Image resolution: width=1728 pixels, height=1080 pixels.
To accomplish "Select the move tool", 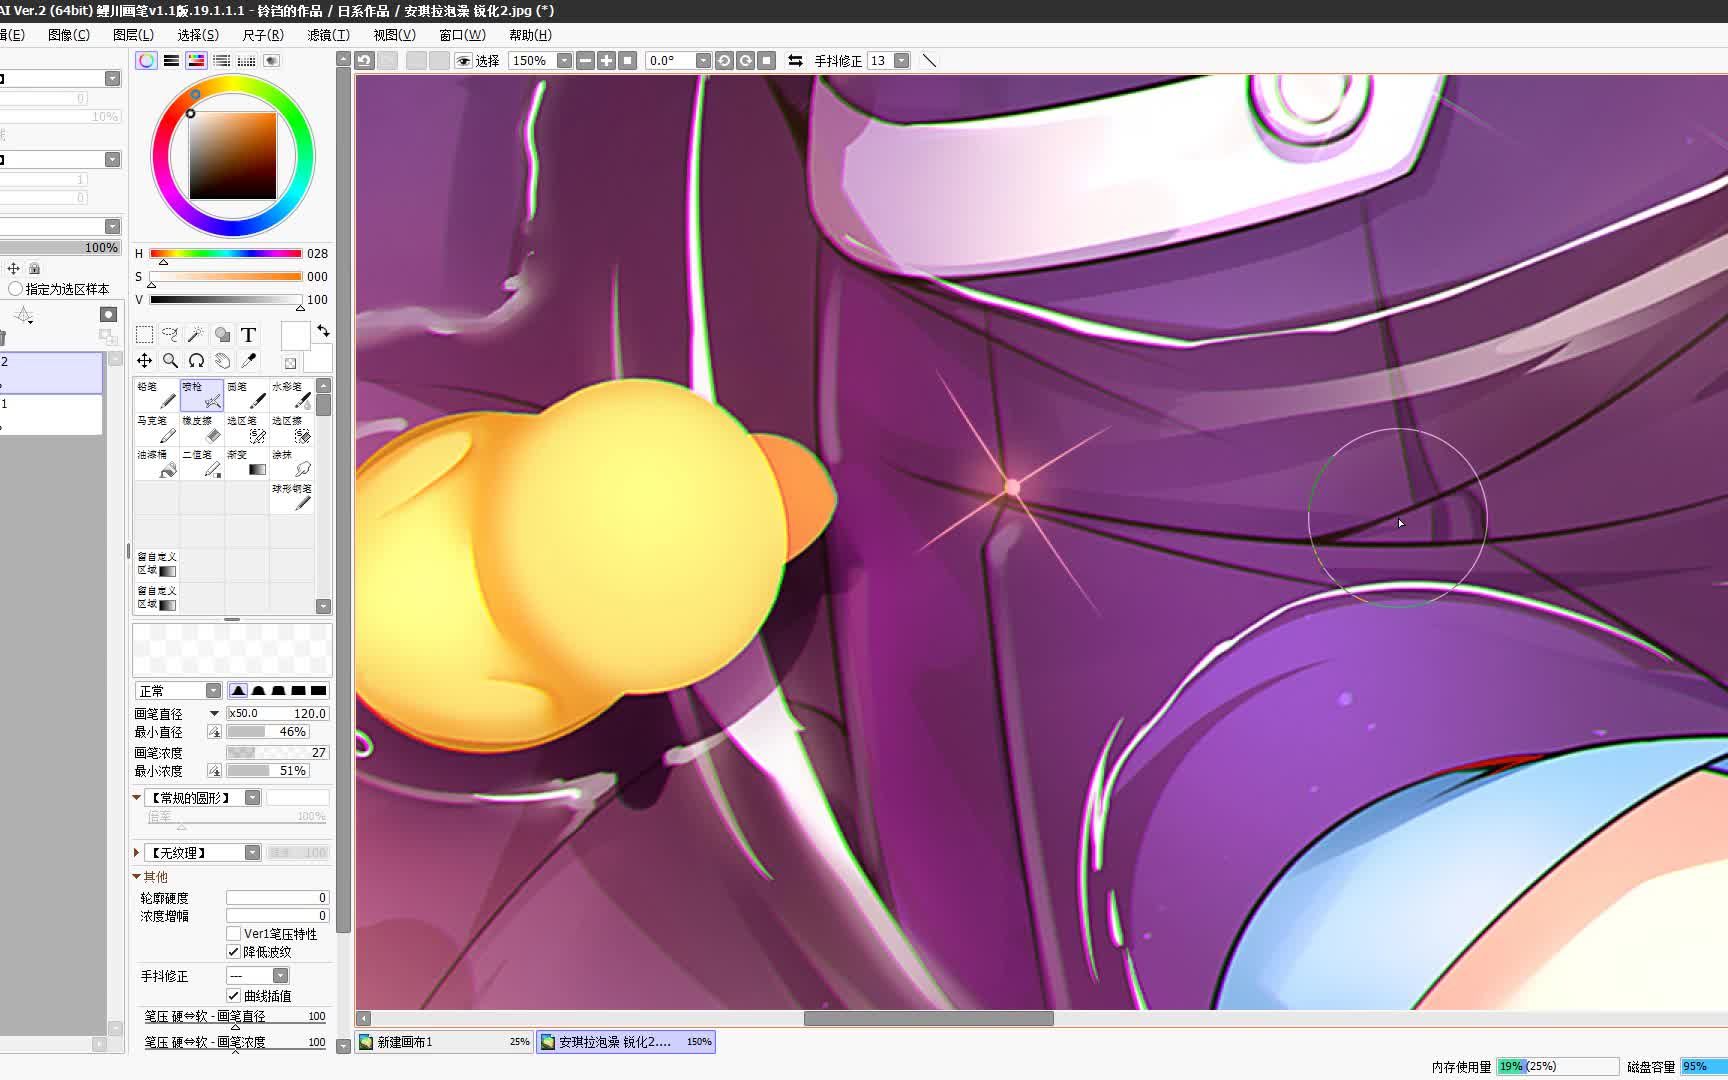I will pos(145,361).
